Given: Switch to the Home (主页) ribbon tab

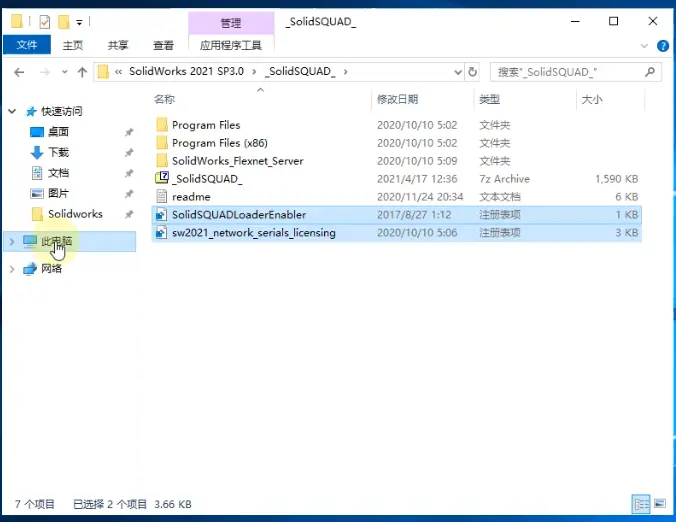Looking at the screenshot, I should coord(72,45).
